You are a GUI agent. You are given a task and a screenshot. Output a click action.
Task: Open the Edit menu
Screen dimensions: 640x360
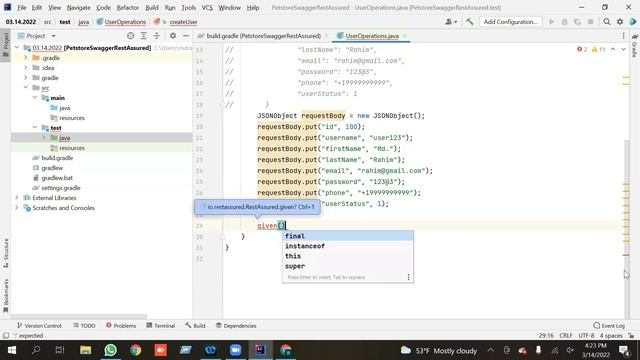click(37, 7)
